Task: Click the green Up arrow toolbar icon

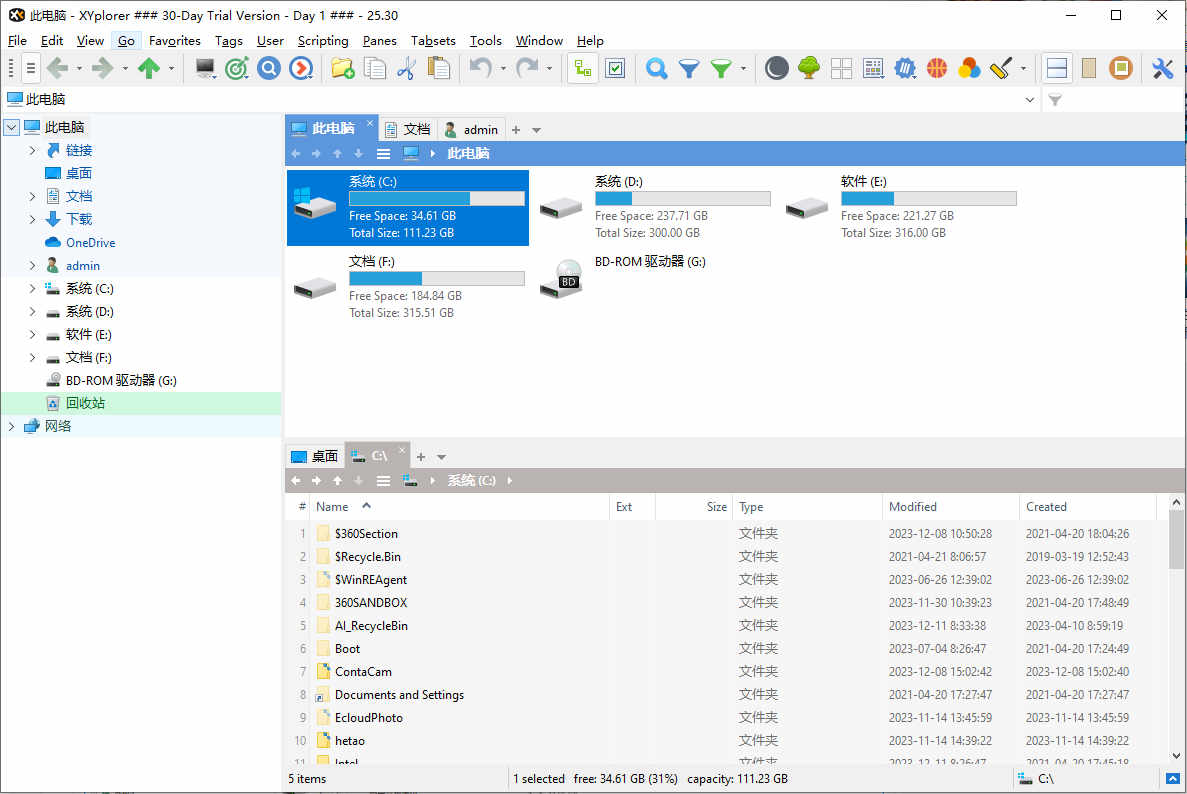Action: (148, 69)
